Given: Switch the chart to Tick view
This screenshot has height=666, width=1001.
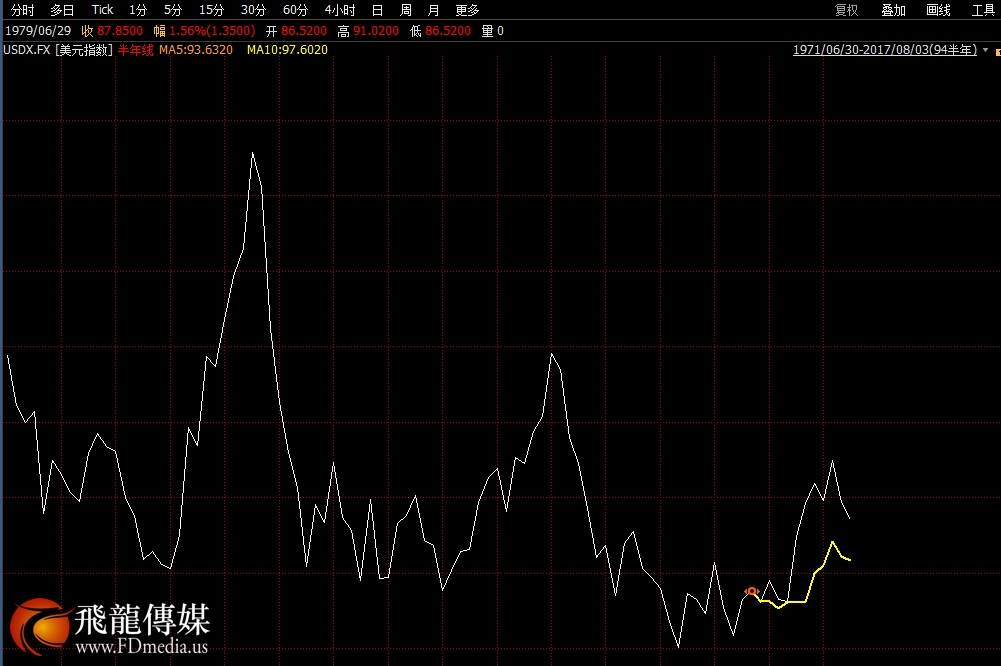Looking at the screenshot, I should (102, 10).
